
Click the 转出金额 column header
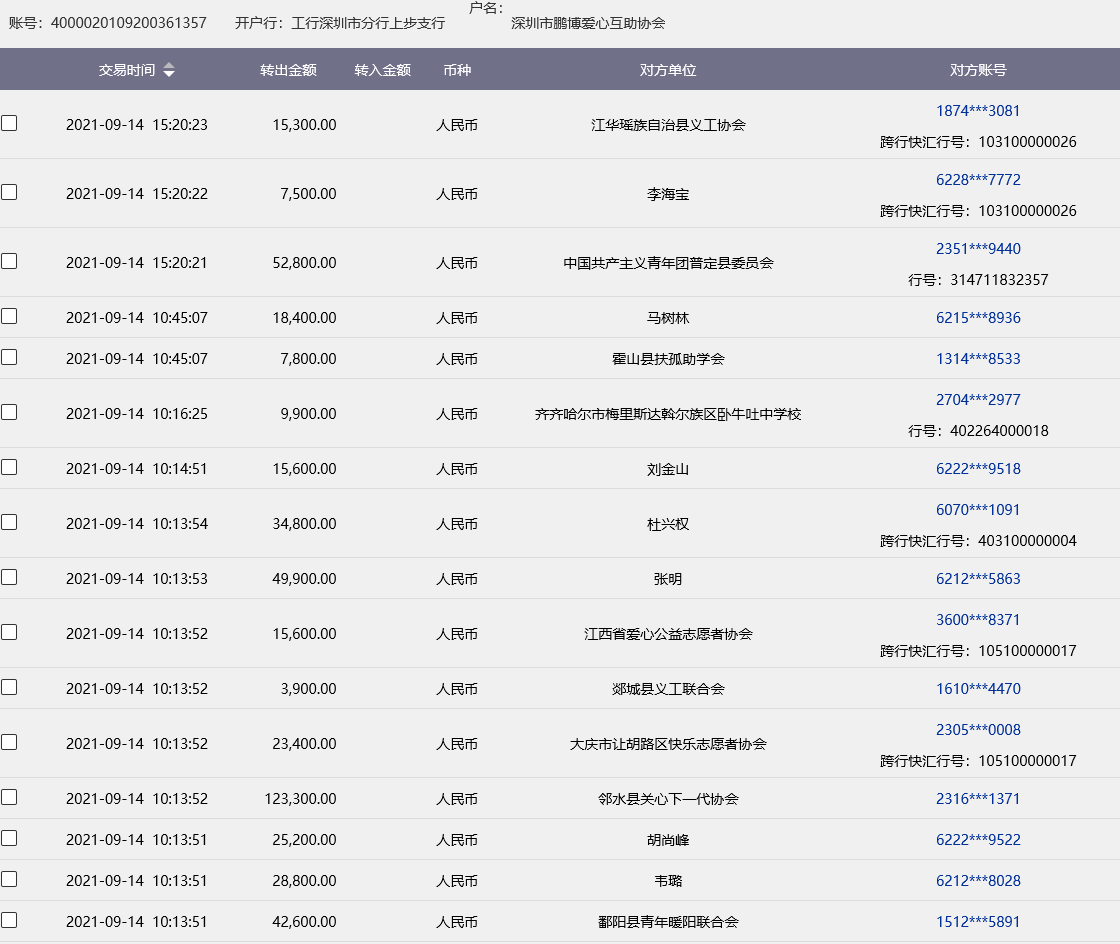tap(288, 70)
